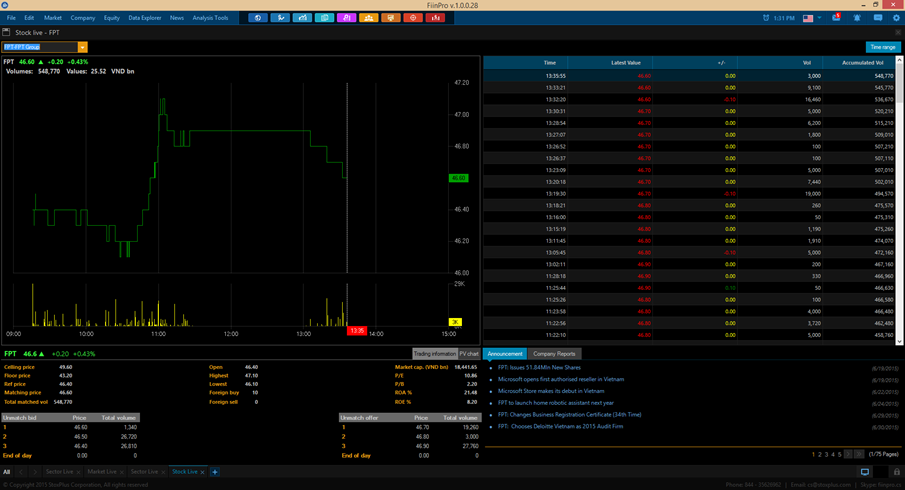Open the Company menu
Viewport: 905px width, 490px height.
(x=83, y=18)
